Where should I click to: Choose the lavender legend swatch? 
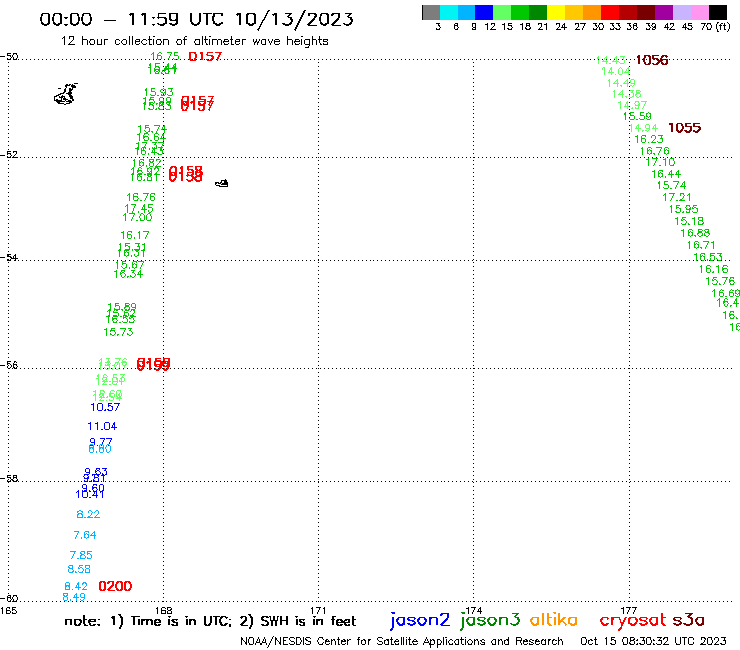pyautogui.click(x=681, y=12)
